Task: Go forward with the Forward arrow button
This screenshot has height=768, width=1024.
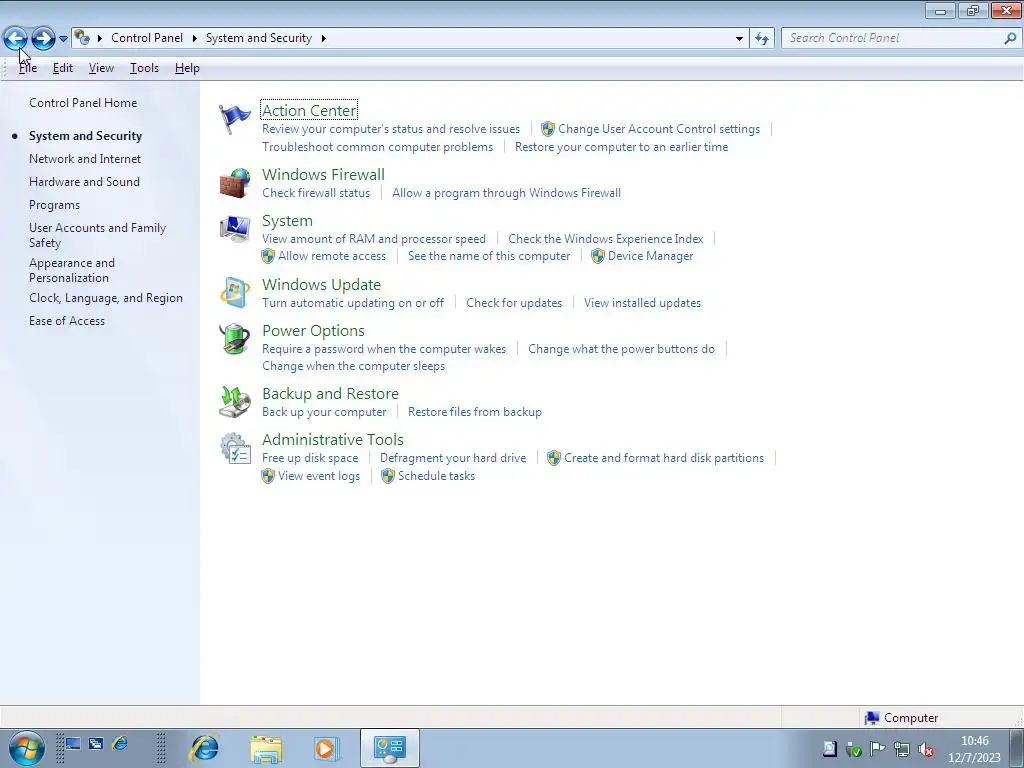Action: [43, 39]
